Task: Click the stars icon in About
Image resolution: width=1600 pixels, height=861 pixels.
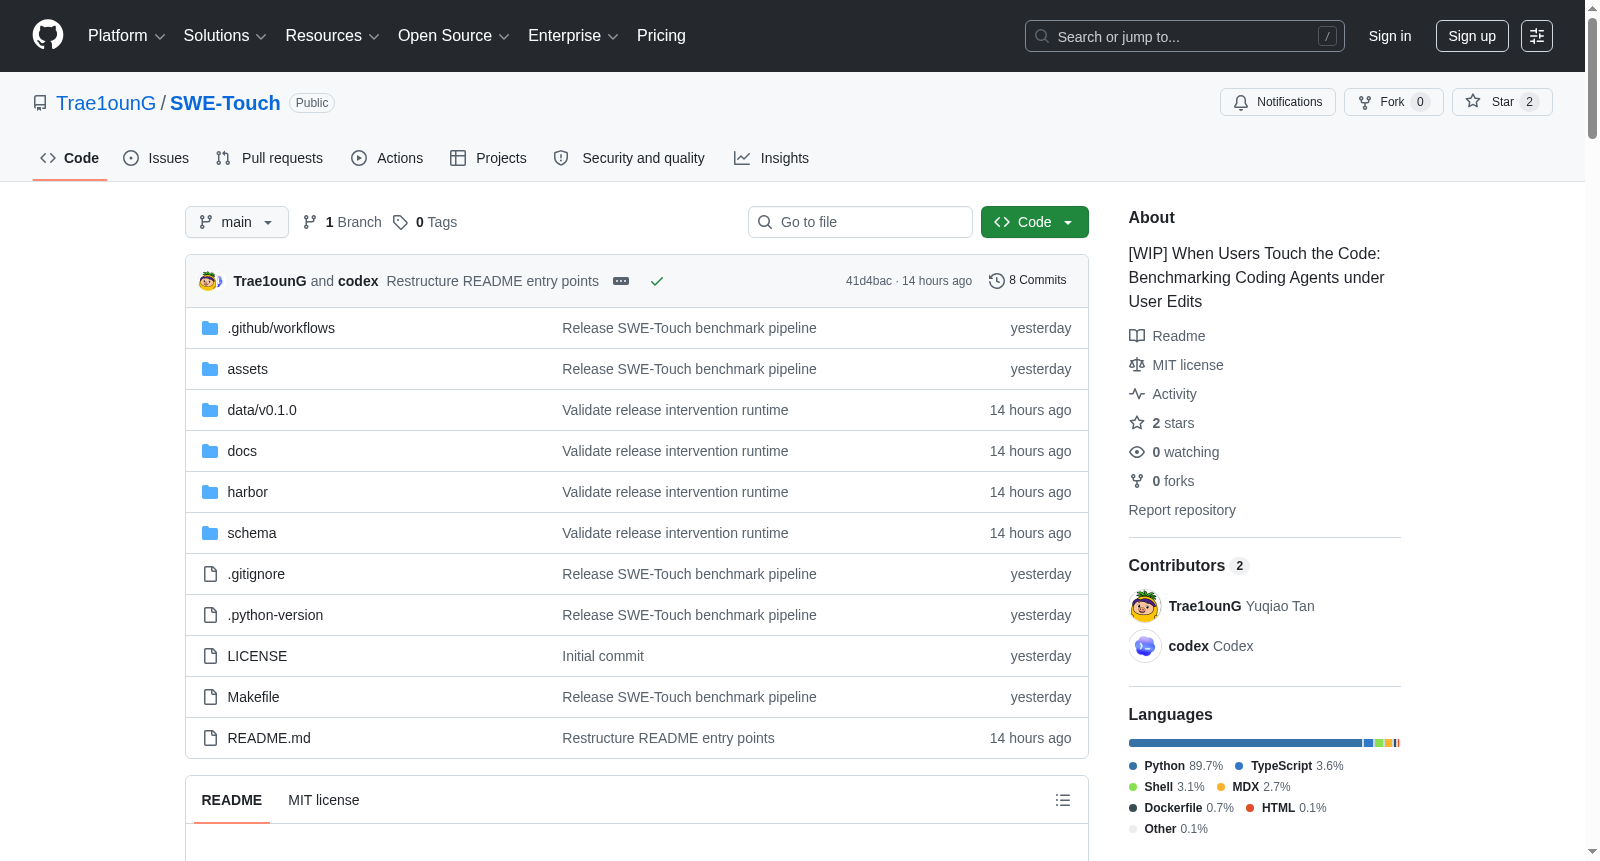Action: (x=1137, y=423)
